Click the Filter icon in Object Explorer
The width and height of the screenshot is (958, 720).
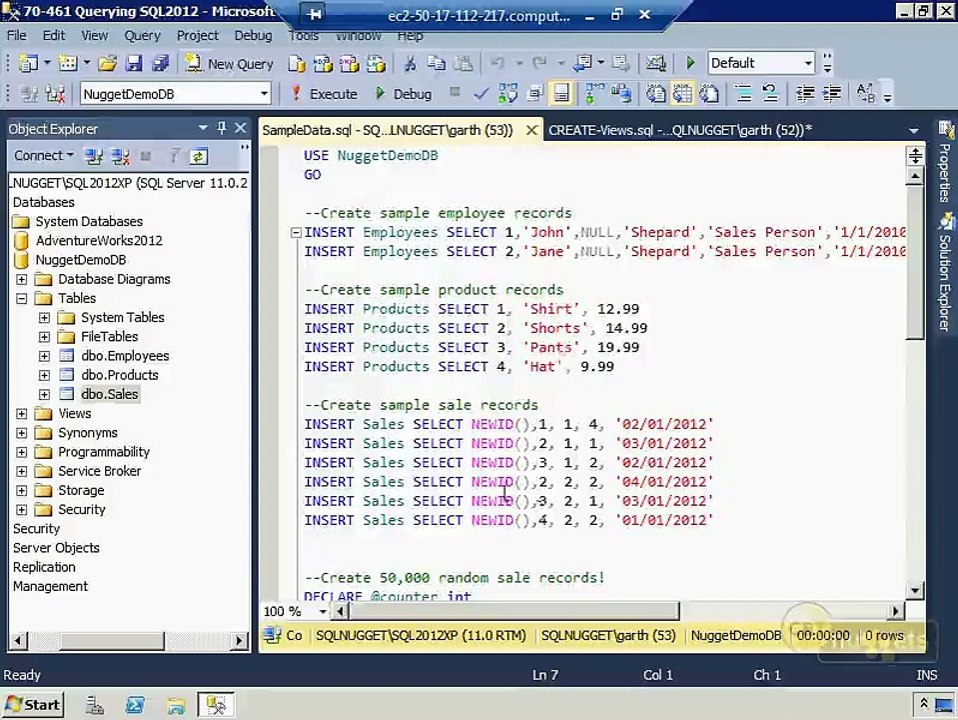[x=174, y=157]
